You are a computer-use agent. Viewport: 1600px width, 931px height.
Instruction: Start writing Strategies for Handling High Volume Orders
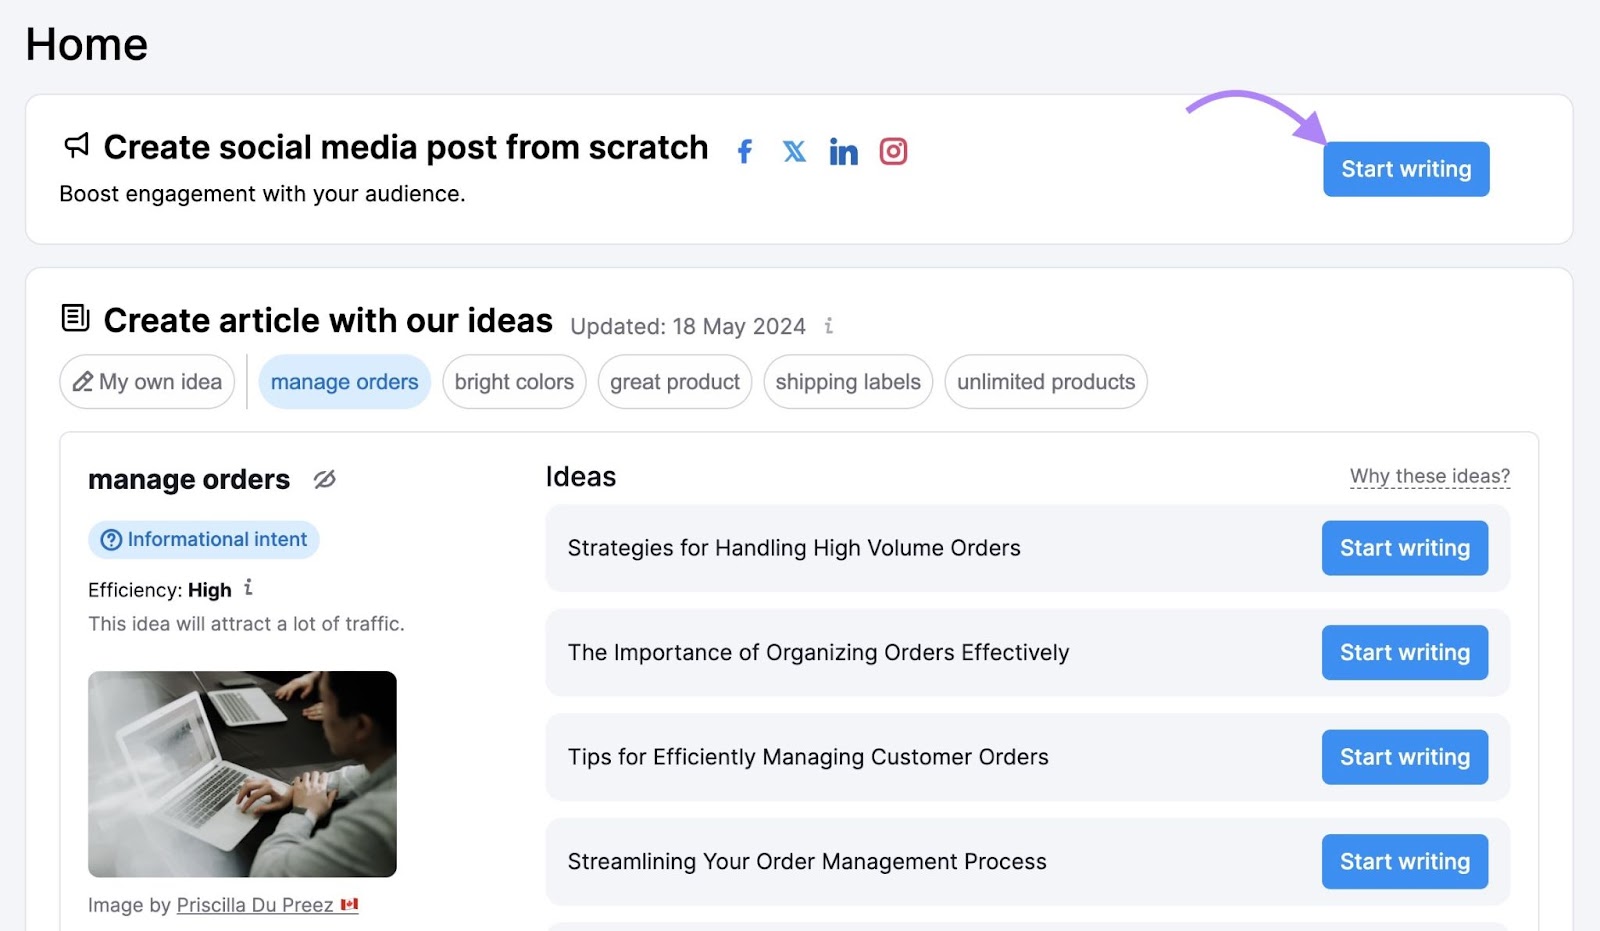1404,548
